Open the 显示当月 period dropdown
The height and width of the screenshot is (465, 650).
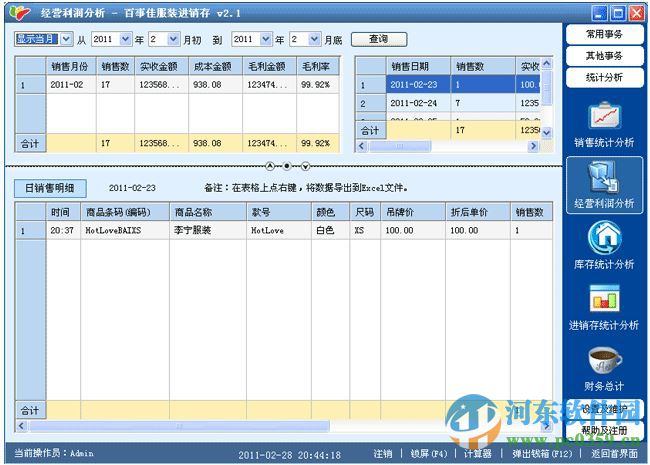[x=66, y=39]
